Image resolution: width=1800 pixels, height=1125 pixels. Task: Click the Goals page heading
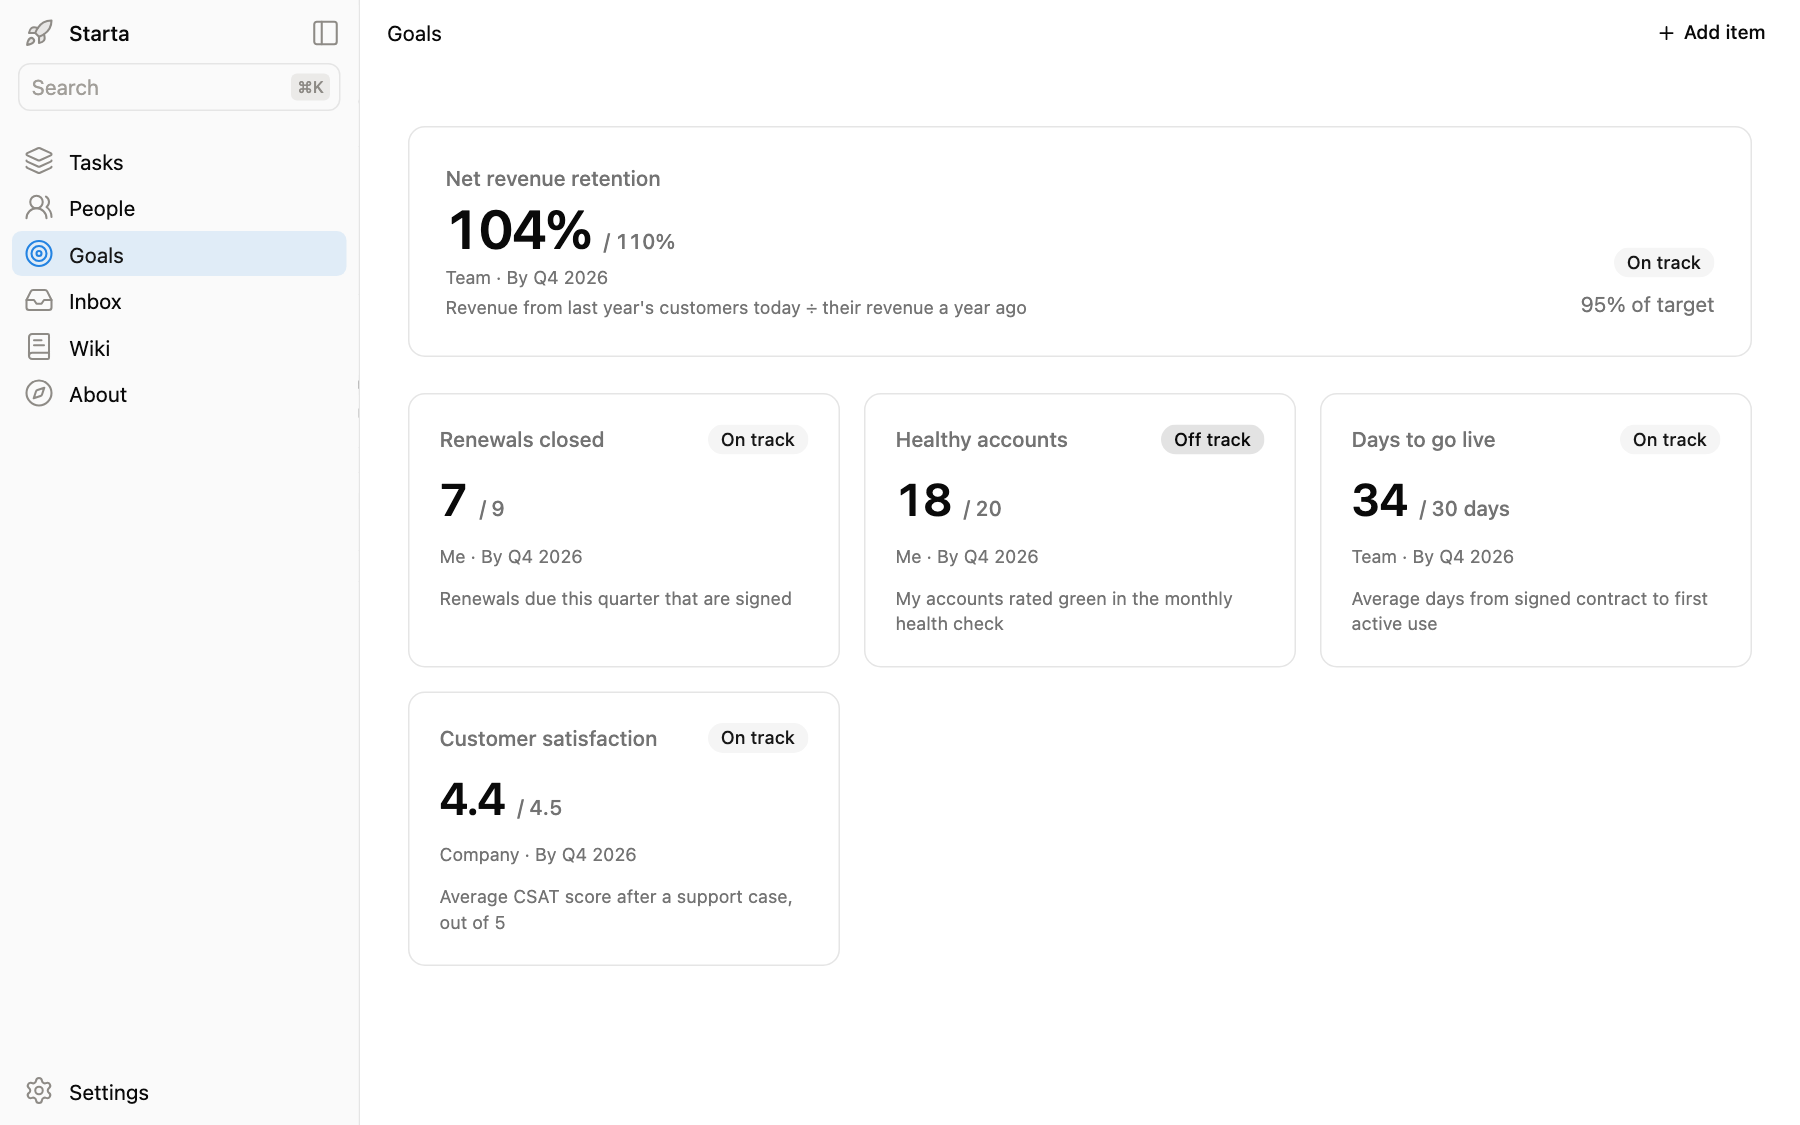coord(414,33)
